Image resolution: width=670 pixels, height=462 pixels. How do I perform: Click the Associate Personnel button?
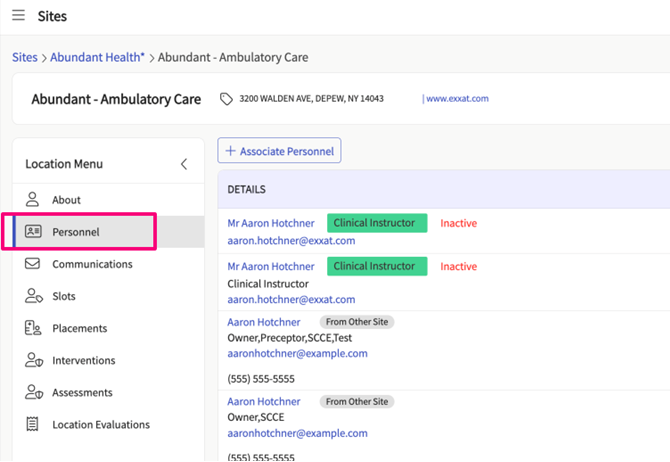pyautogui.click(x=280, y=151)
